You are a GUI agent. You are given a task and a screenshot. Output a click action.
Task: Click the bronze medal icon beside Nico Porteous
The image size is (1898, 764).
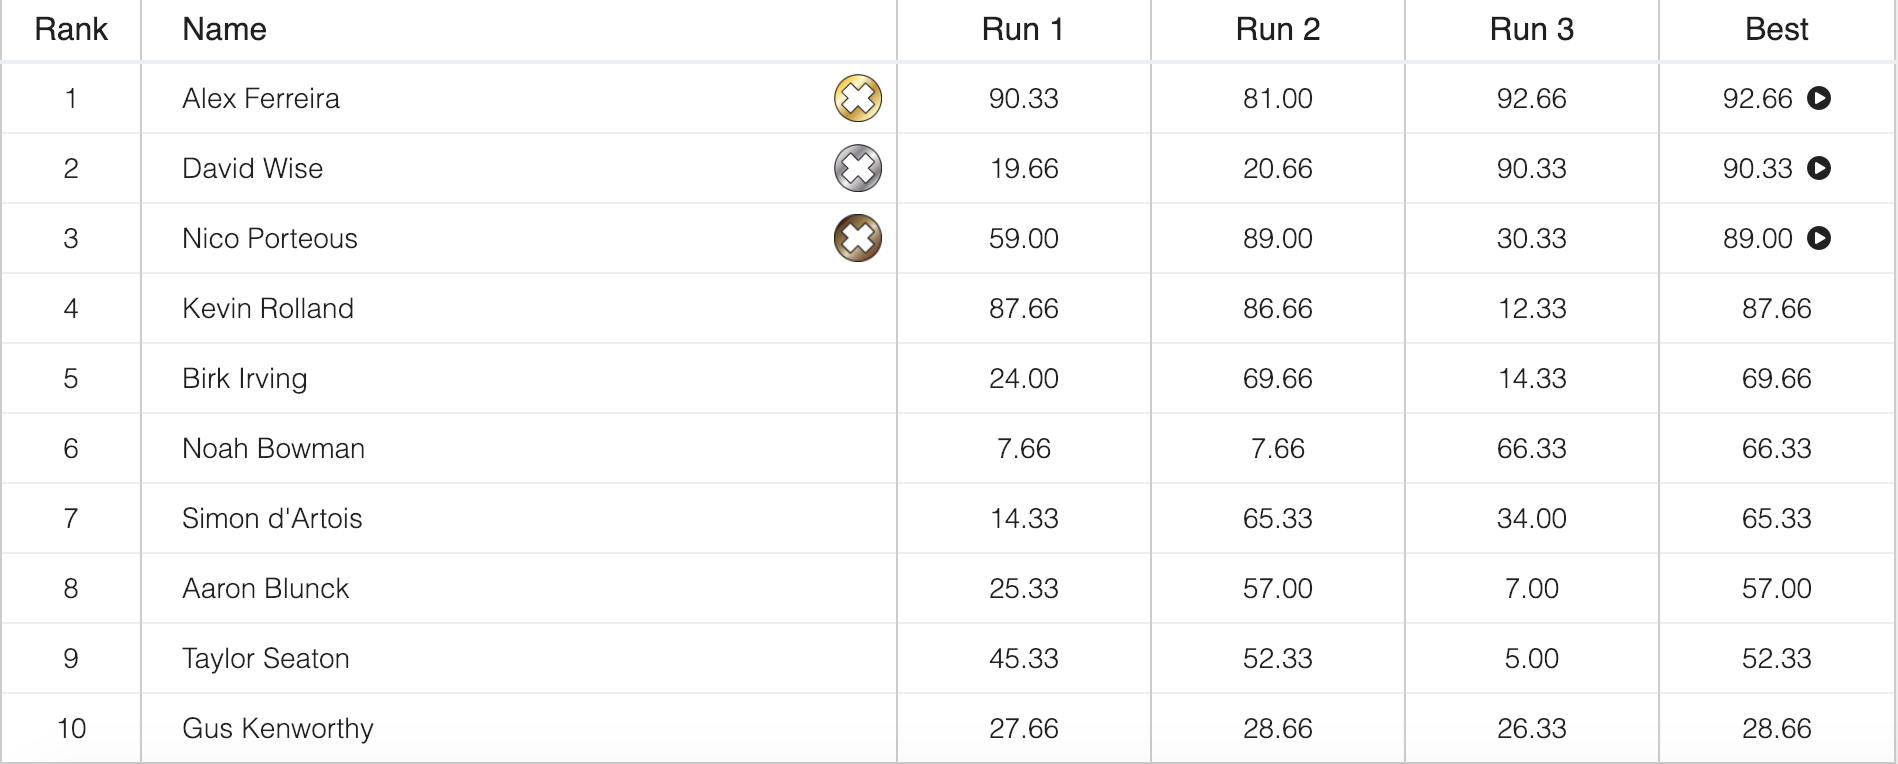pyautogui.click(x=855, y=238)
